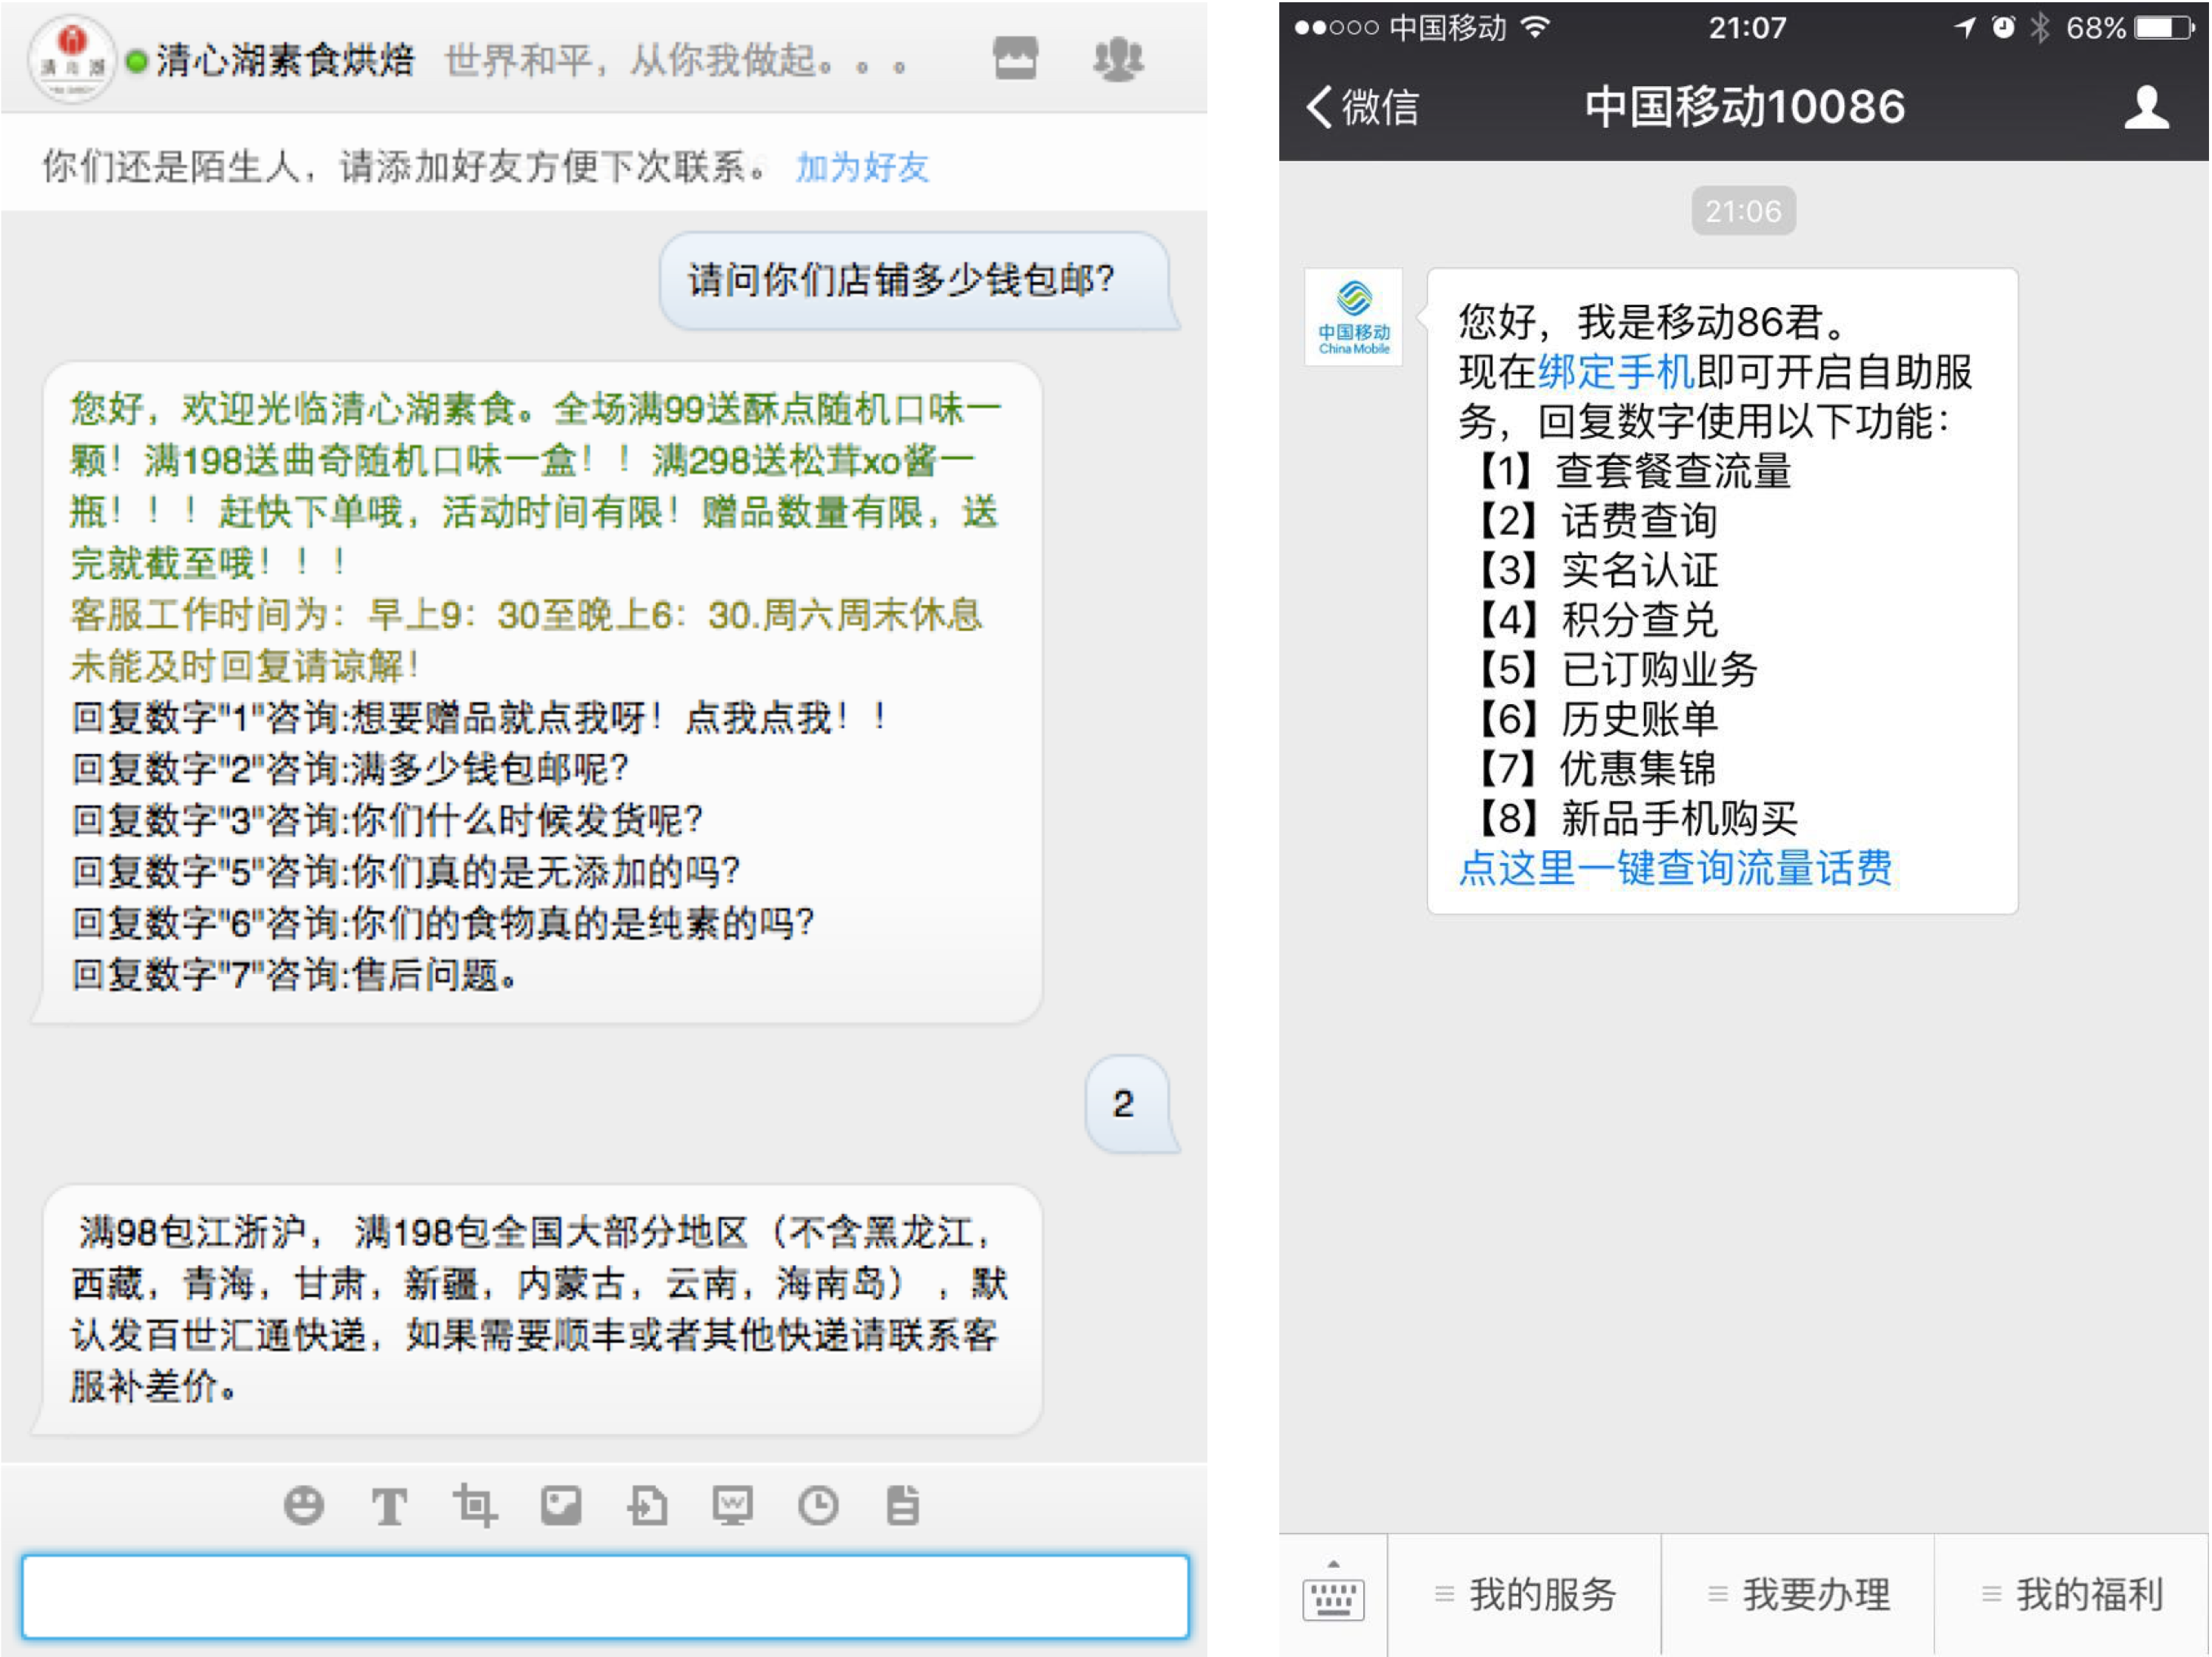This screenshot has height=1657, width=2212.
Task: Click the screen sharing monitor icon
Action: tap(732, 1505)
